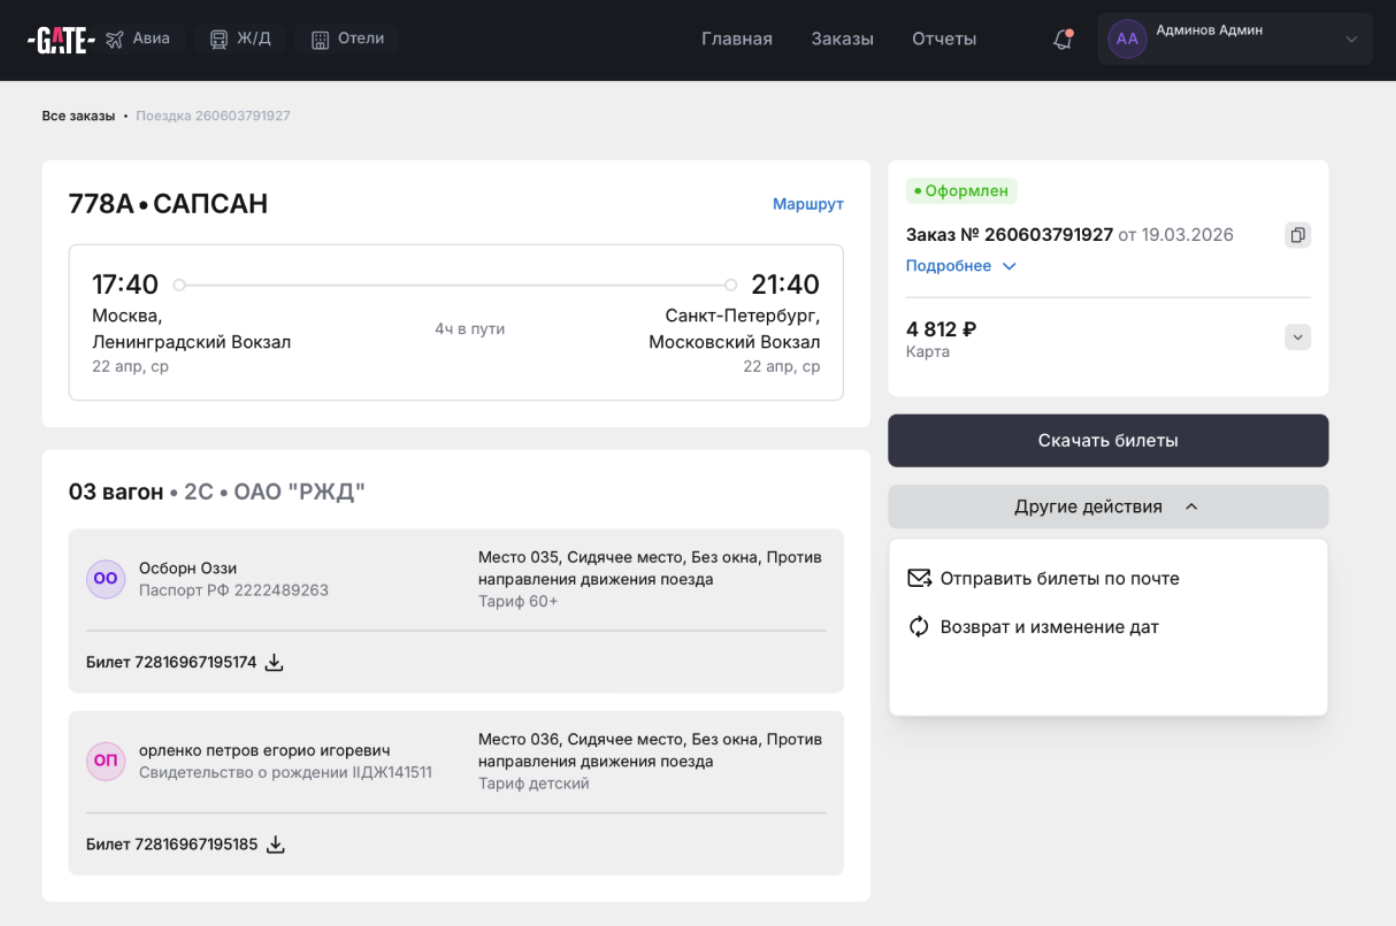
Task: Click the AA user avatar
Action: click(1127, 39)
